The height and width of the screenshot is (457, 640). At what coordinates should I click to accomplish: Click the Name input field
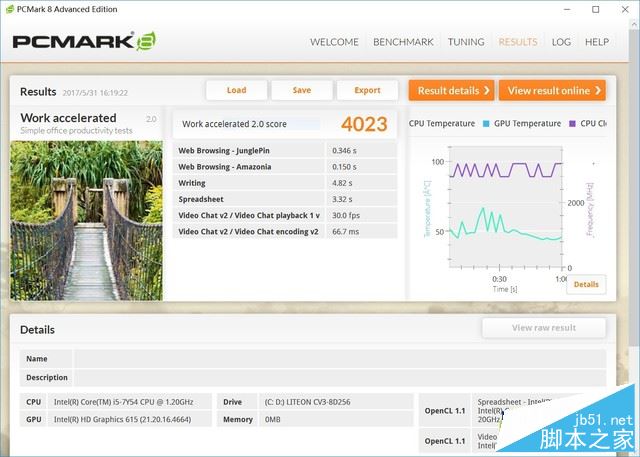coord(340,359)
